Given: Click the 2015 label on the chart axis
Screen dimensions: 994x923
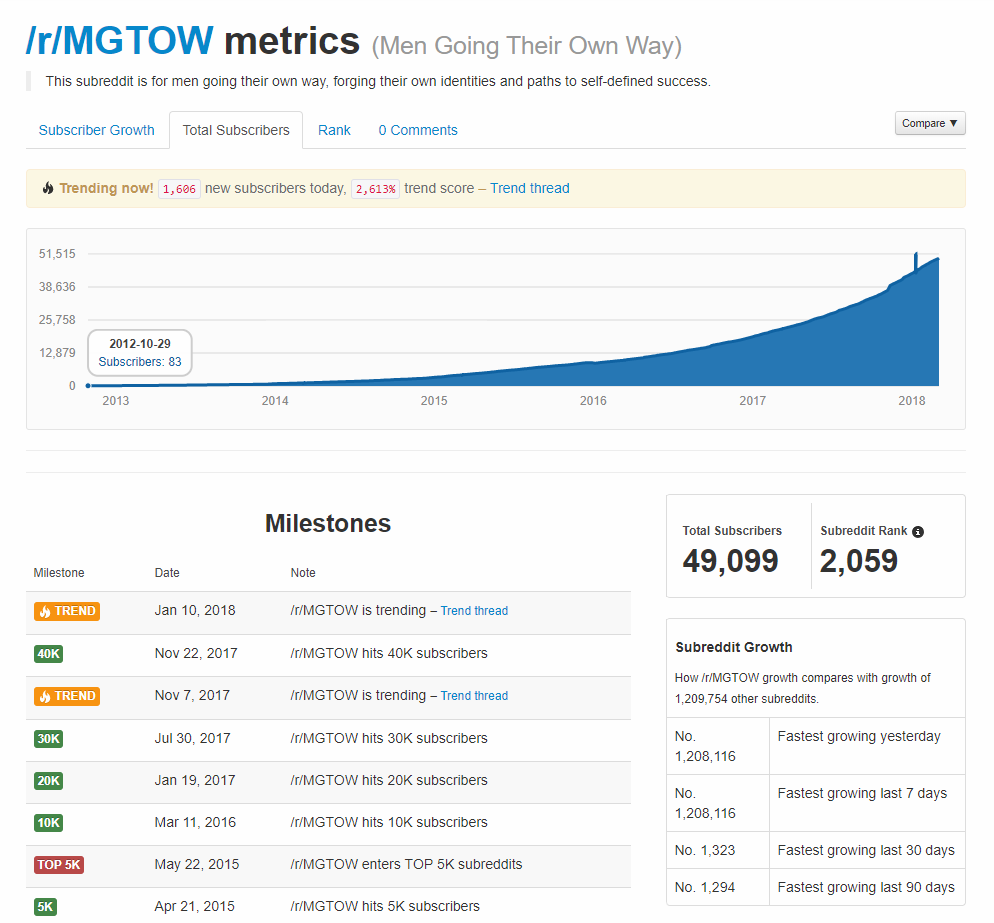Looking at the screenshot, I should 434,401.
